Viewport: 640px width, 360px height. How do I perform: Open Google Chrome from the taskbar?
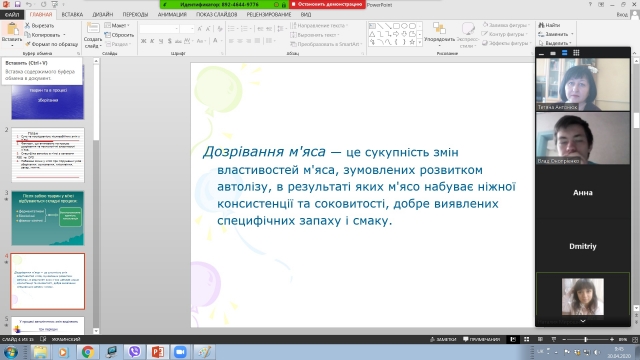click(x=87, y=352)
